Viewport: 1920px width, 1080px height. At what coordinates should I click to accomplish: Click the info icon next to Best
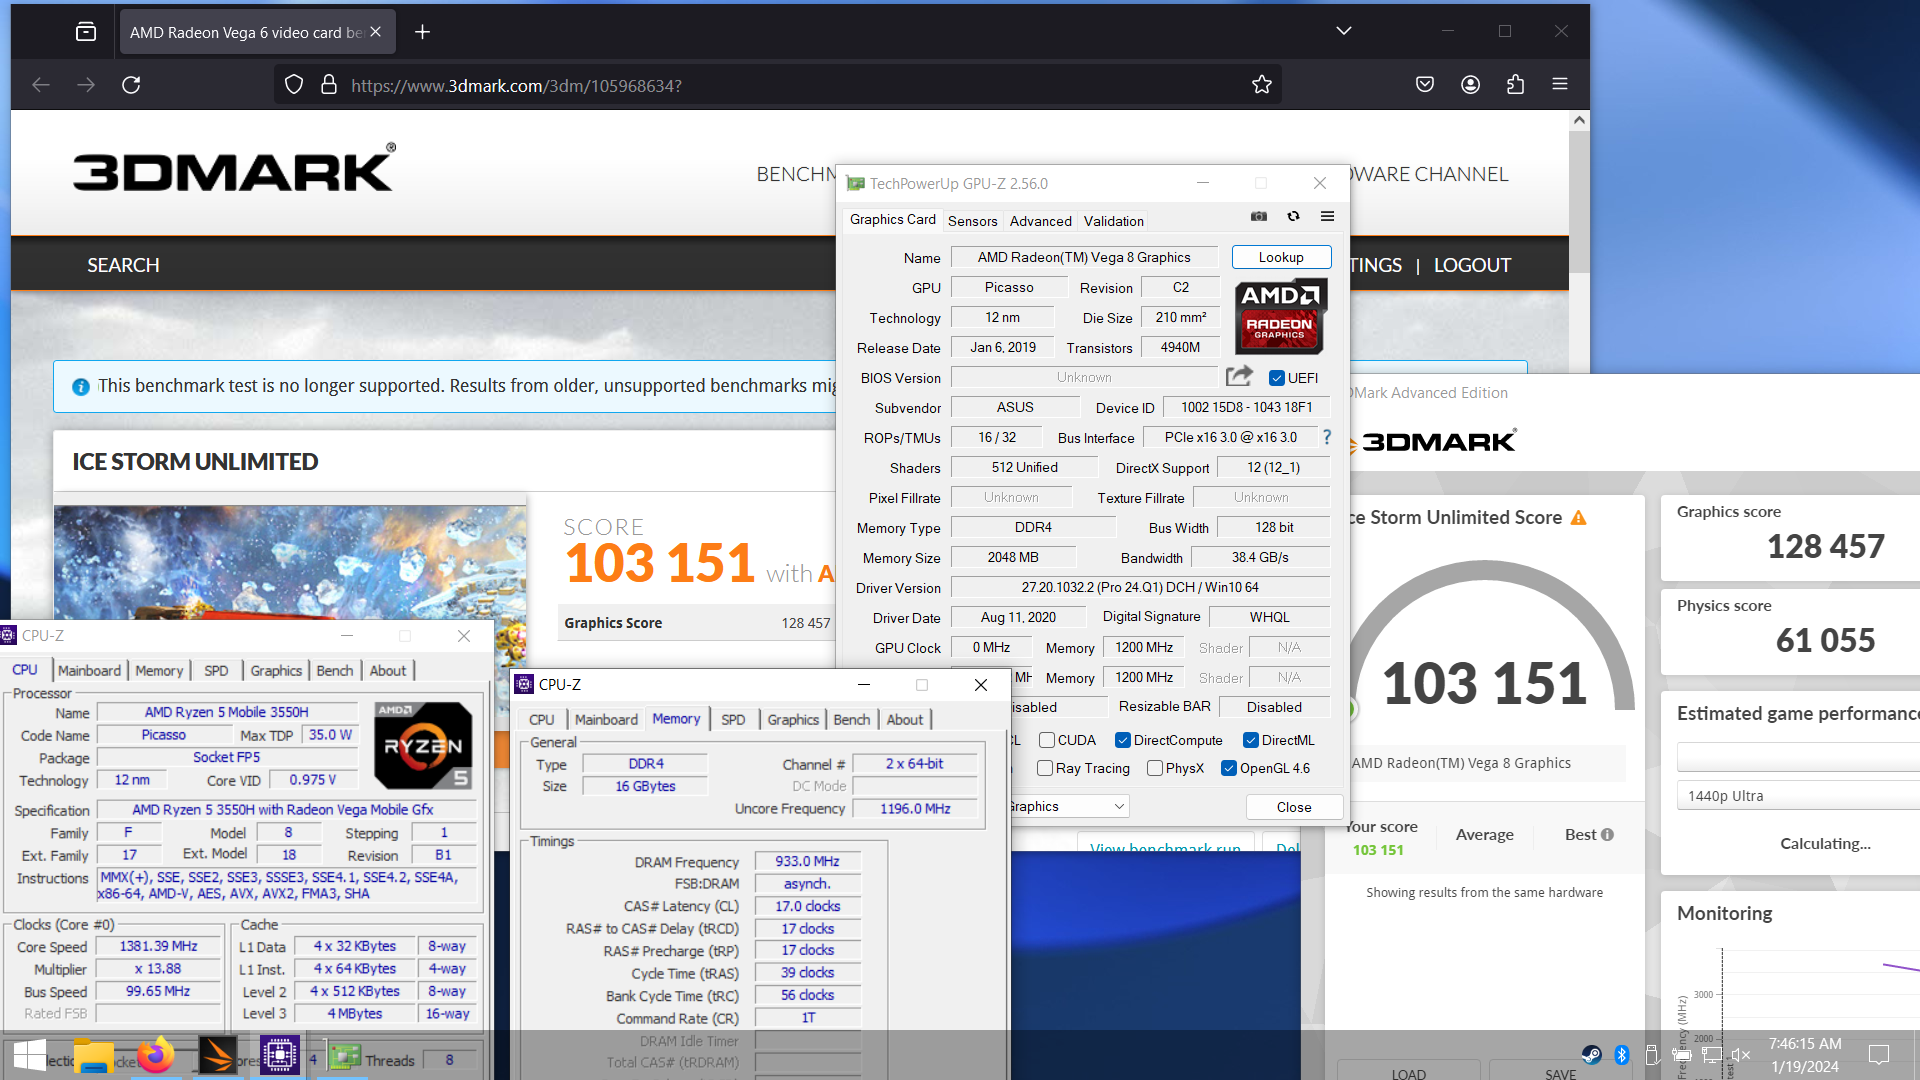pyautogui.click(x=1607, y=834)
